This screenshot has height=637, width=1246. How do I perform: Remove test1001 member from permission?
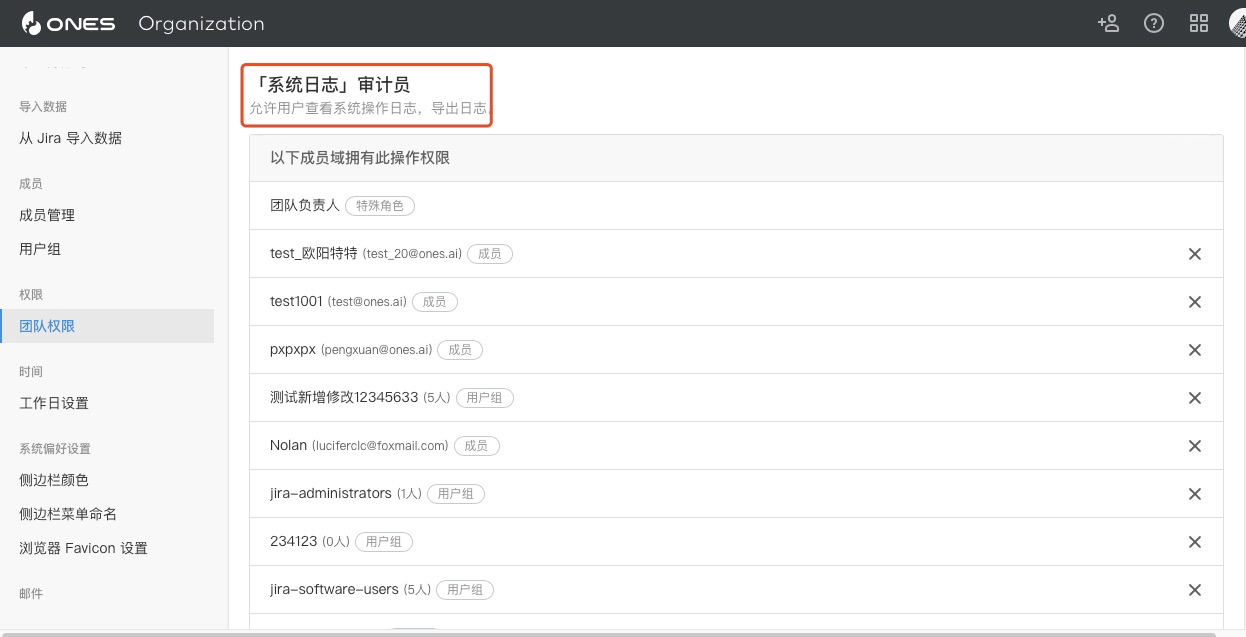1194,302
